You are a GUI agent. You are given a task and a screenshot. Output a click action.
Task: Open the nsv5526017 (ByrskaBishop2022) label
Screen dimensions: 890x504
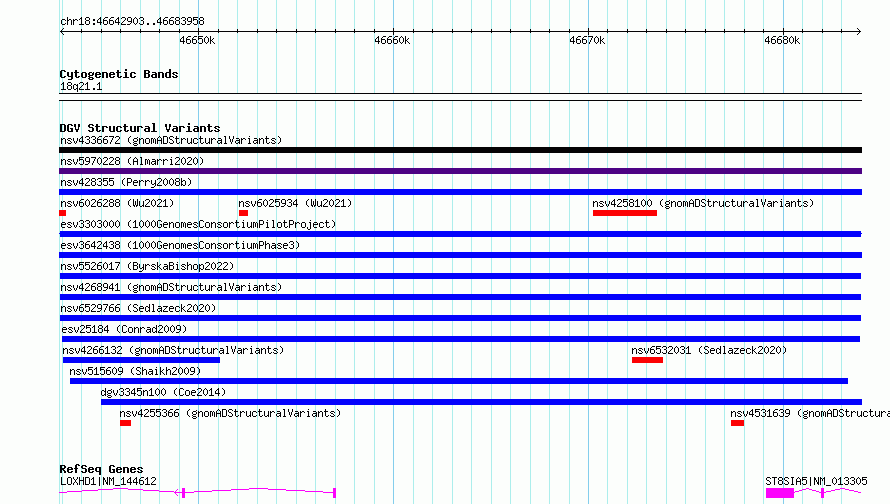pyautogui.click(x=147, y=266)
